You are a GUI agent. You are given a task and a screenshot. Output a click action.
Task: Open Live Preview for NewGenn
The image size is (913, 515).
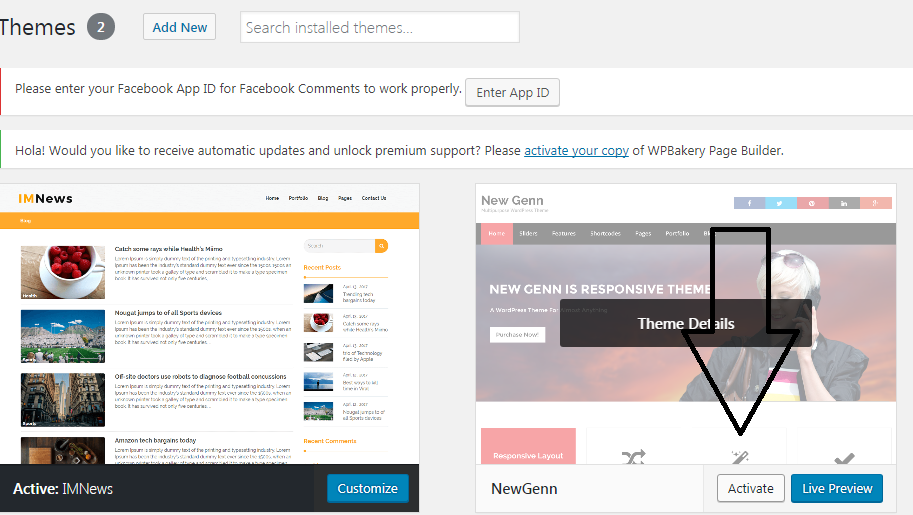[837, 488]
